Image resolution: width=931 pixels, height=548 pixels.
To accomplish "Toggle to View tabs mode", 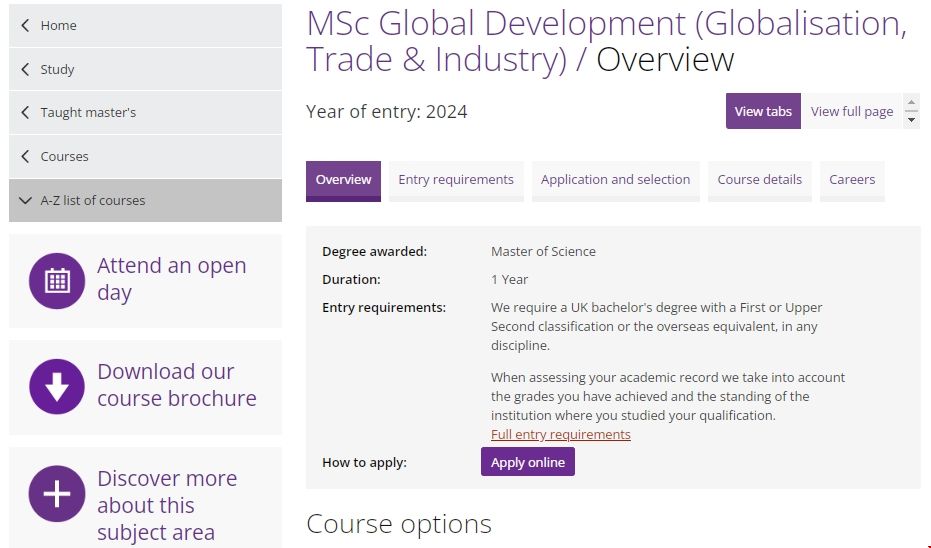I will (x=762, y=111).
